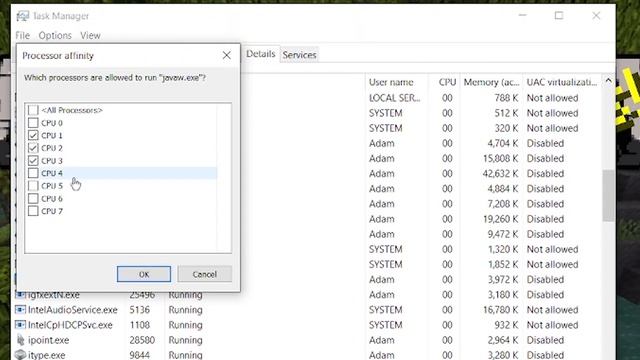Open the File menu
The image size is (640, 360).
22,36
